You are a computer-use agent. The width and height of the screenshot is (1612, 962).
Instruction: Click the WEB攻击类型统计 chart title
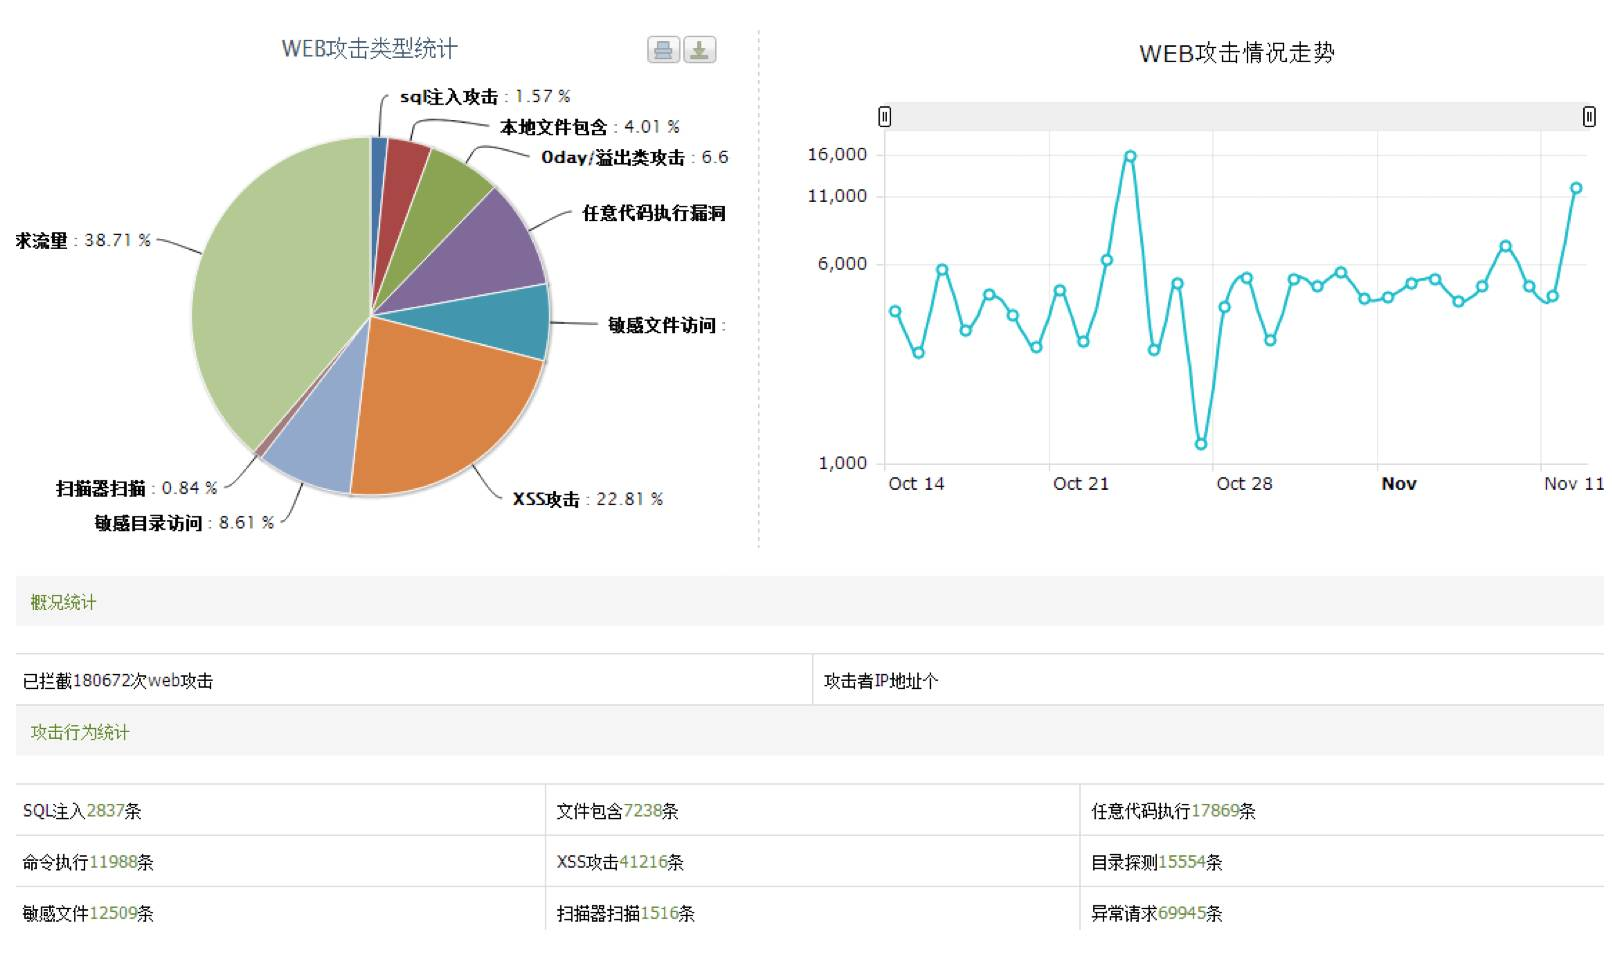tap(369, 49)
